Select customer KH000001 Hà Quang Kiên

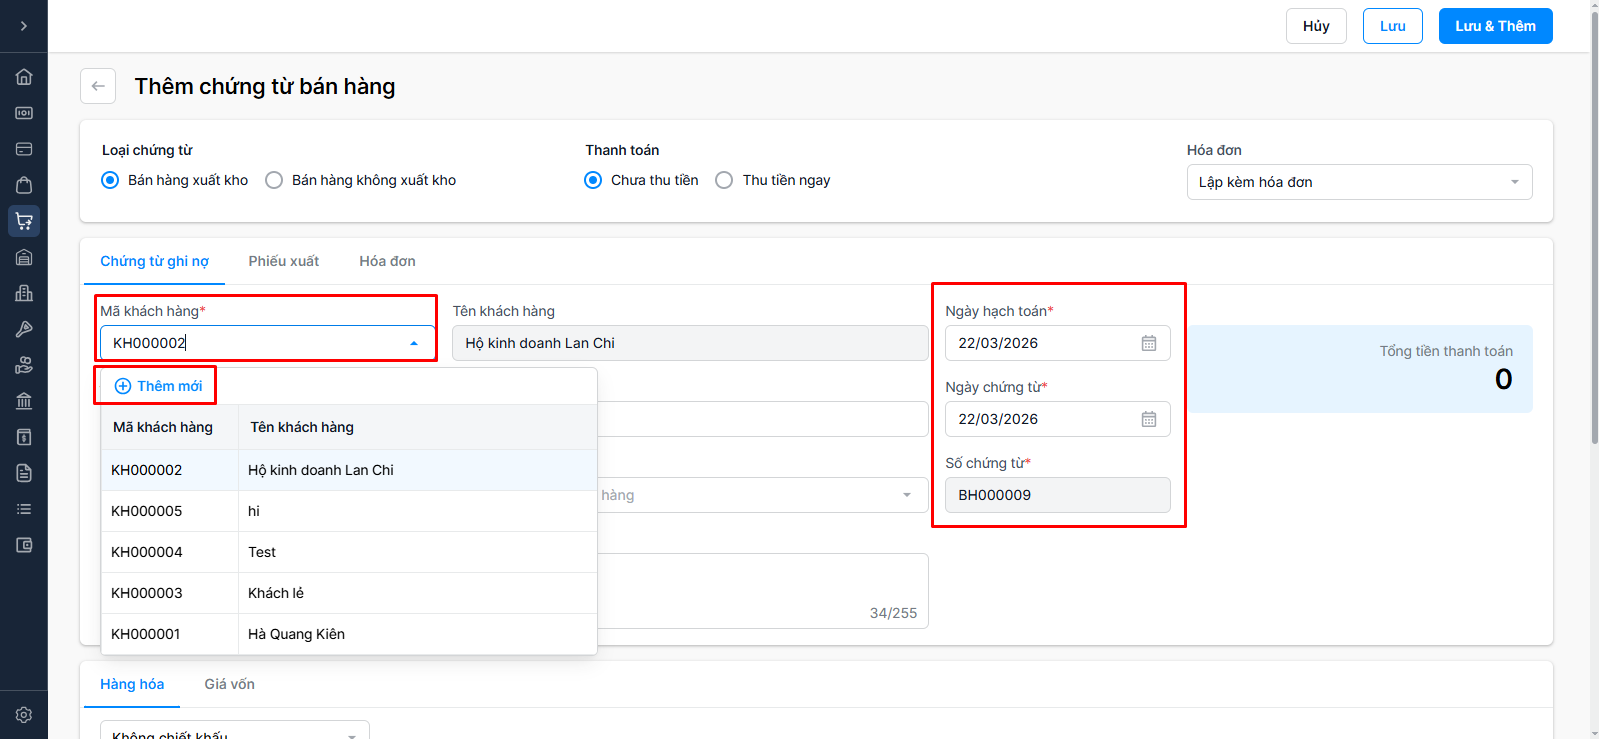click(296, 634)
